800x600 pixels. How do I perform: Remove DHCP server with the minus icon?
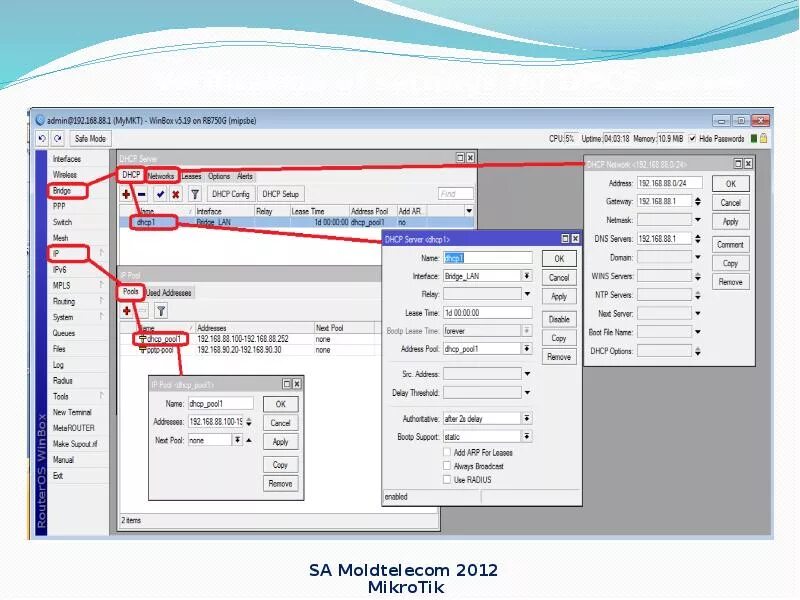click(x=141, y=194)
